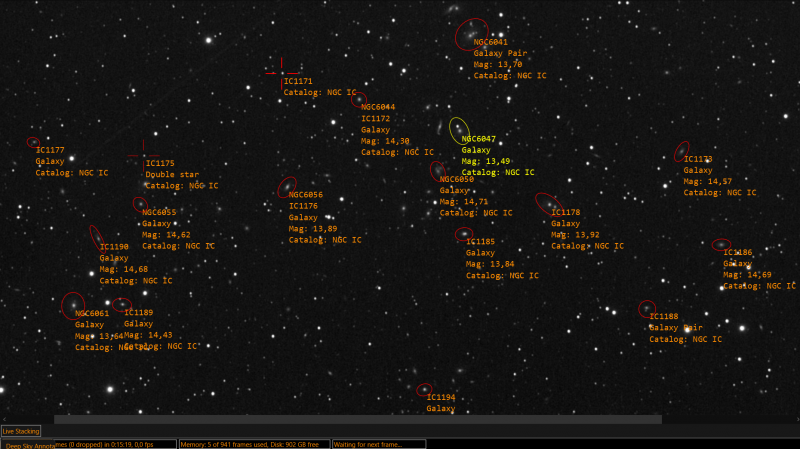Screen dimensions: 800x449
Task: Select the NGC6050 annotation label
Action: 457,179
